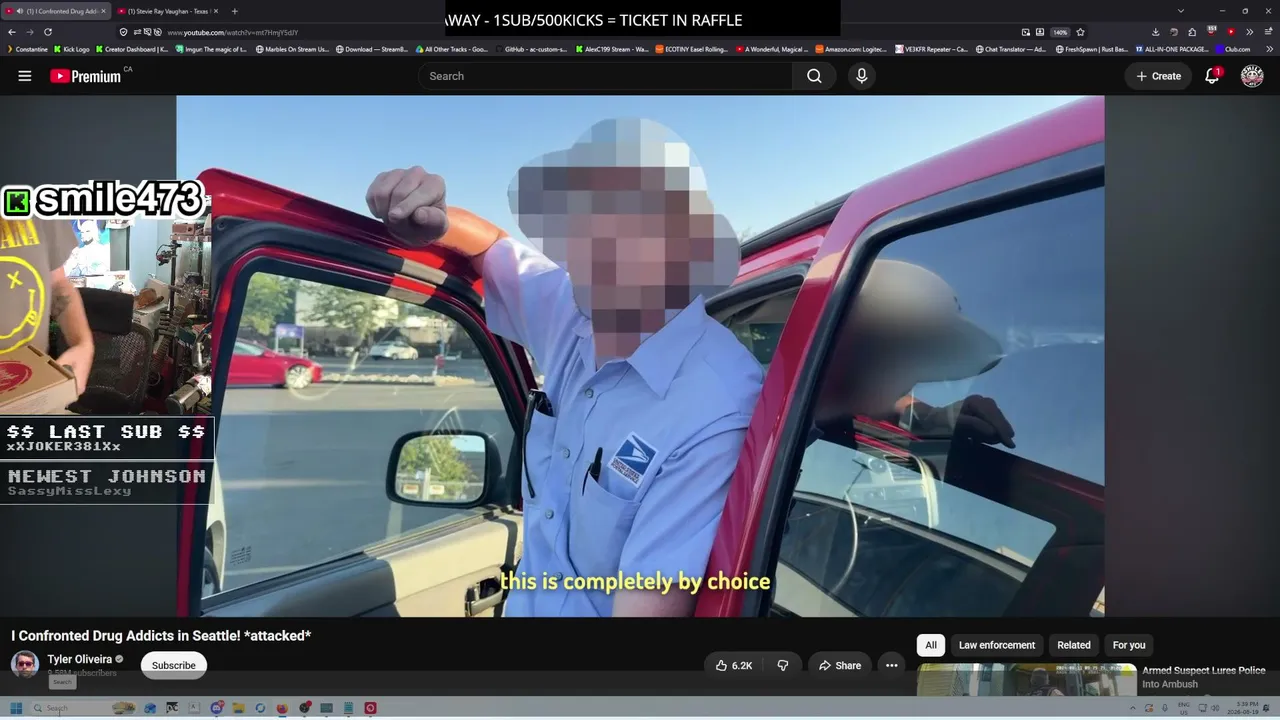Switch to Stevie Ray Vaughan tab
Image resolution: width=1280 pixels, height=720 pixels.
167,11
